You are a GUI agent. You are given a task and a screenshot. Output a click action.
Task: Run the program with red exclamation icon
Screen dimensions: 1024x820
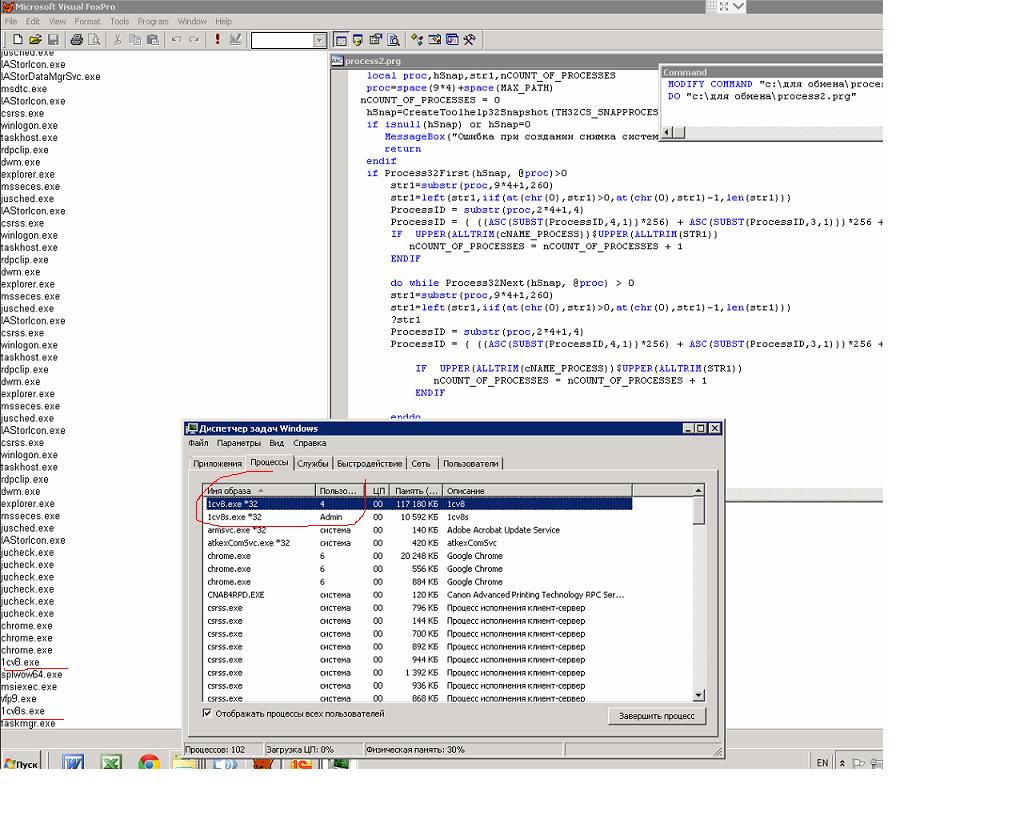(217, 40)
